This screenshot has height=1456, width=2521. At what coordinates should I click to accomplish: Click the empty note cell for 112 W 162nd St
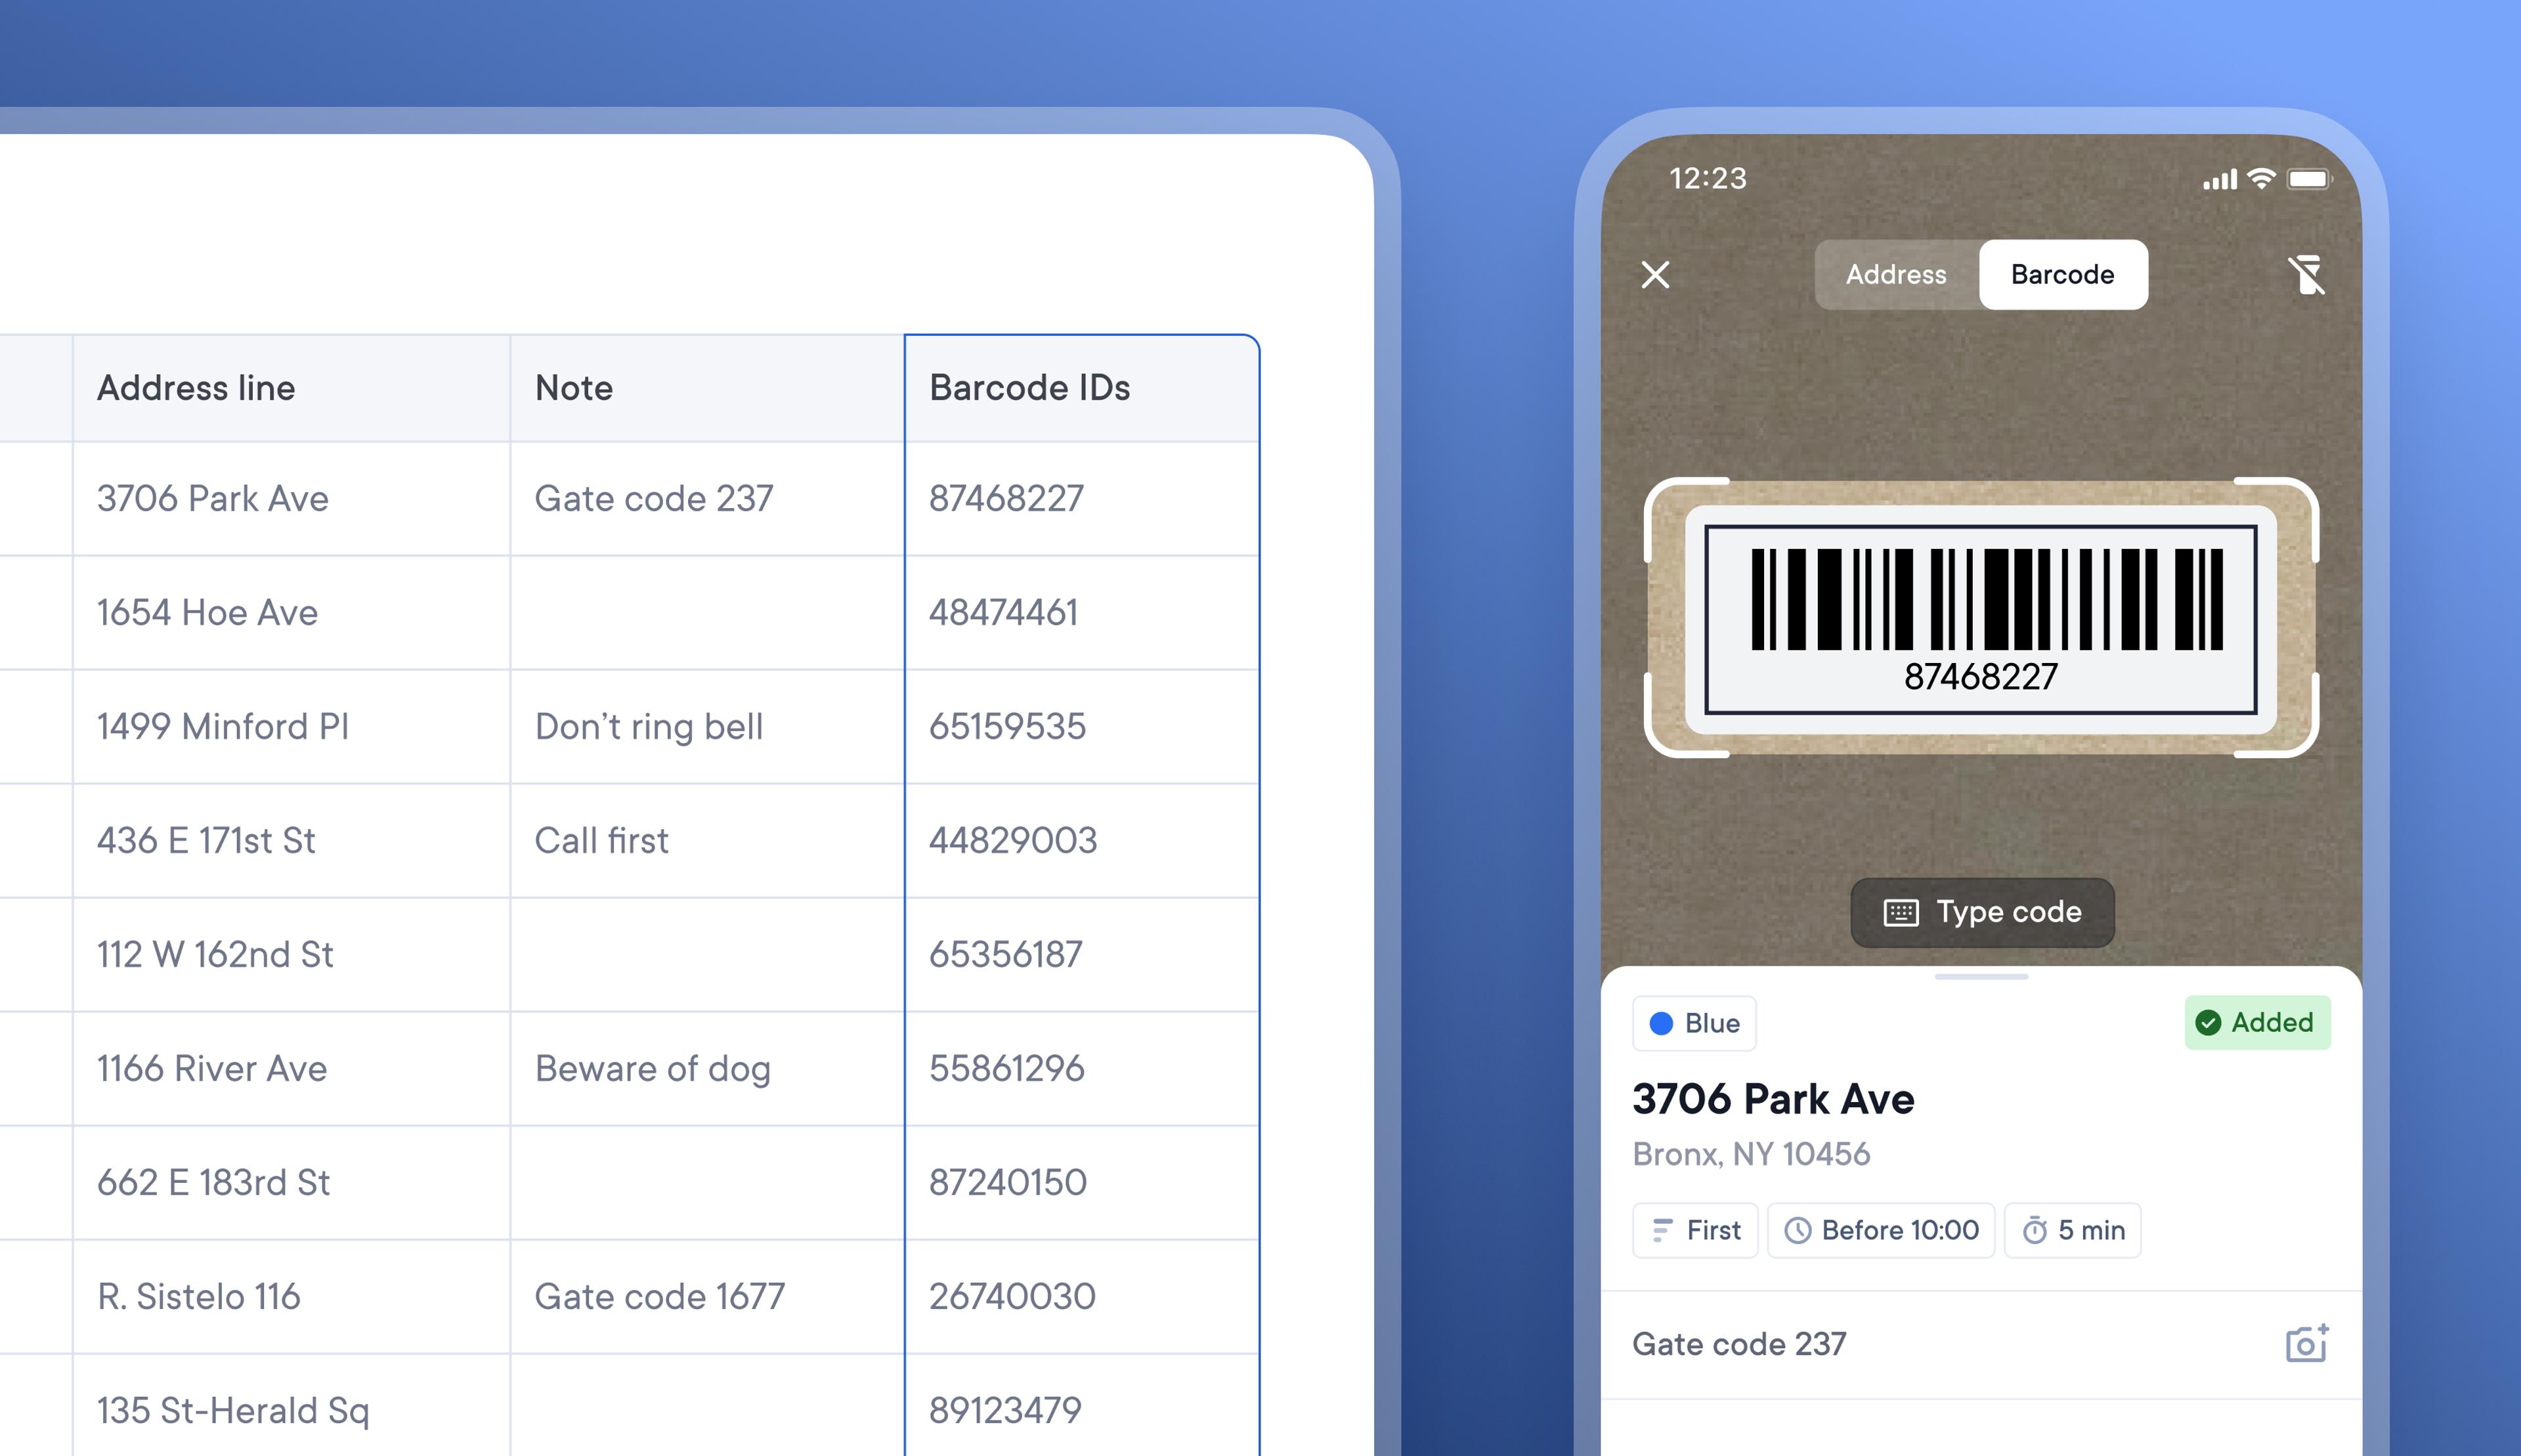pyautogui.click(x=707, y=954)
